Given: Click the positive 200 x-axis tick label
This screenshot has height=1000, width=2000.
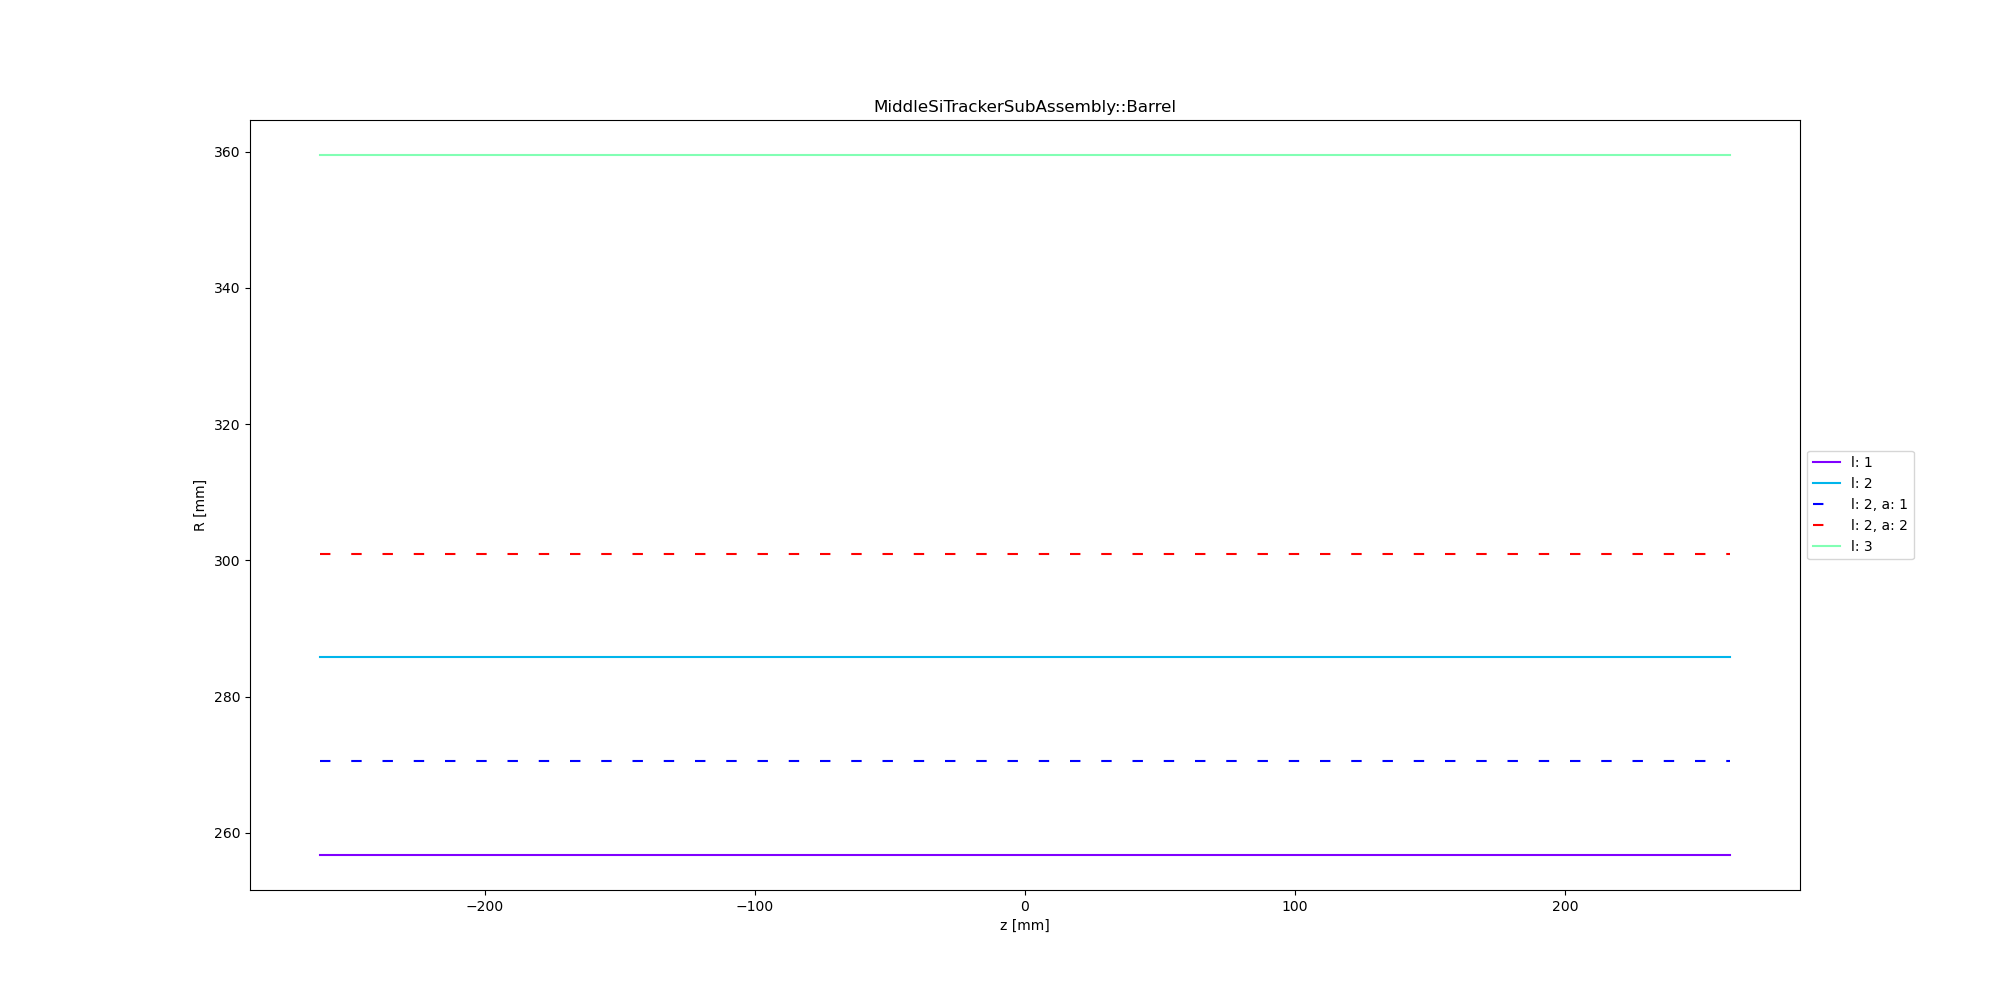Looking at the screenshot, I should (1564, 907).
